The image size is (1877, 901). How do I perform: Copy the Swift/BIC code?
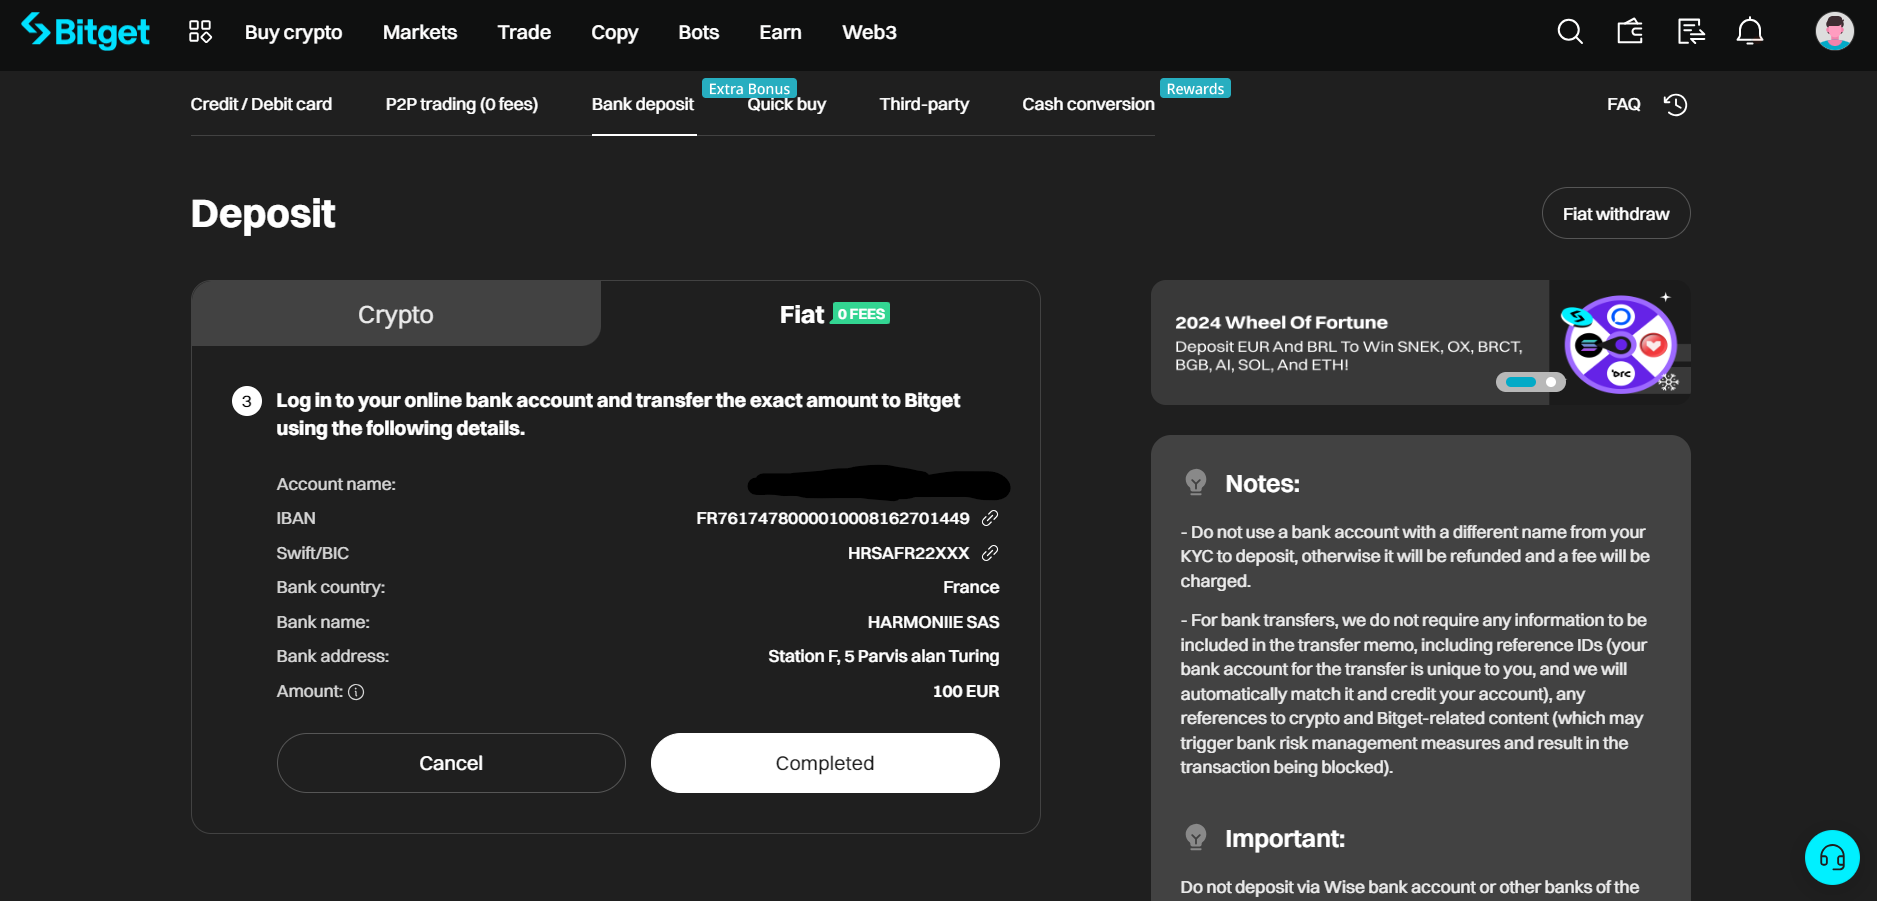[x=990, y=553]
